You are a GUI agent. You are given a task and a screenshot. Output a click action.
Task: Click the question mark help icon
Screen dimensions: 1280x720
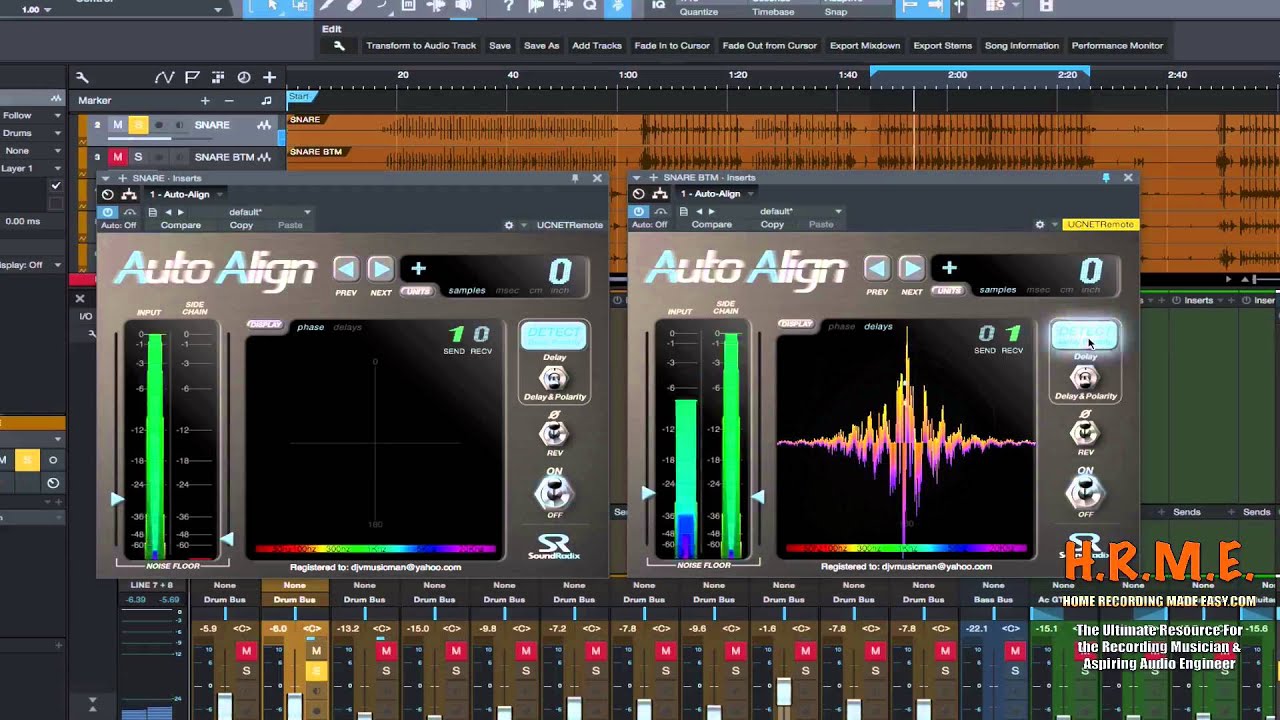[509, 6]
